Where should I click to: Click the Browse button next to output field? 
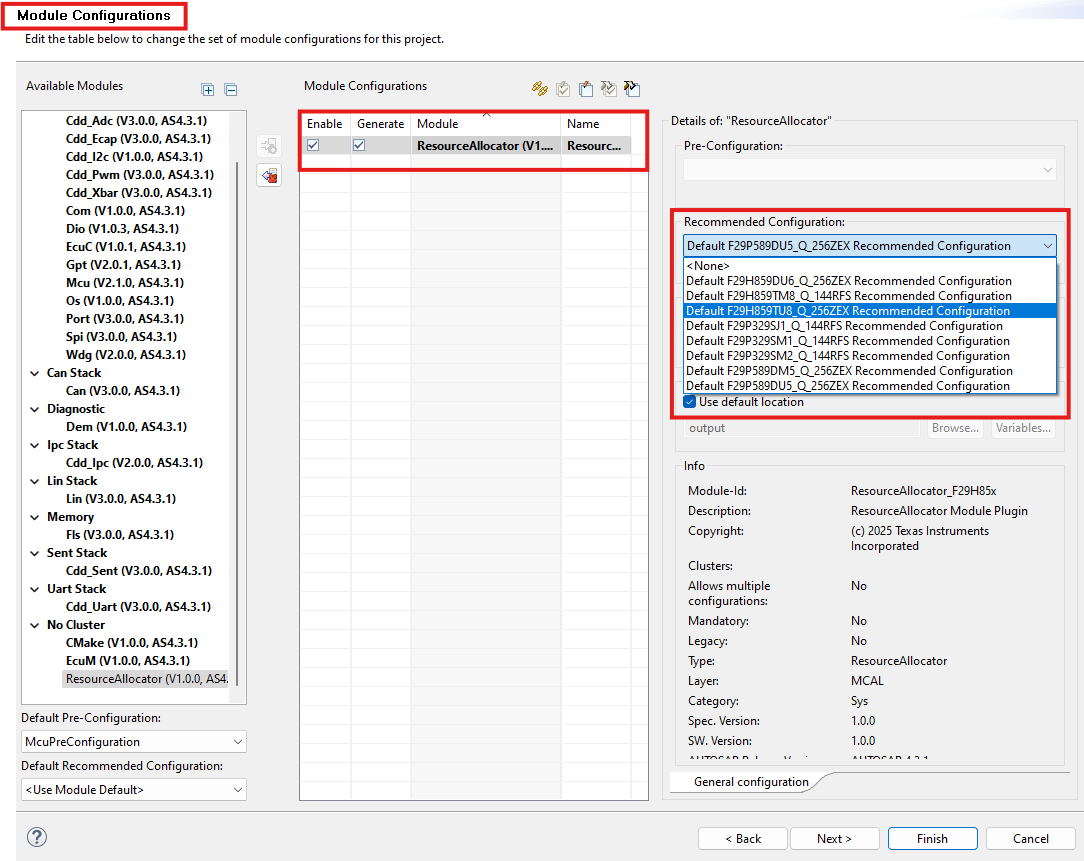[955, 427]
